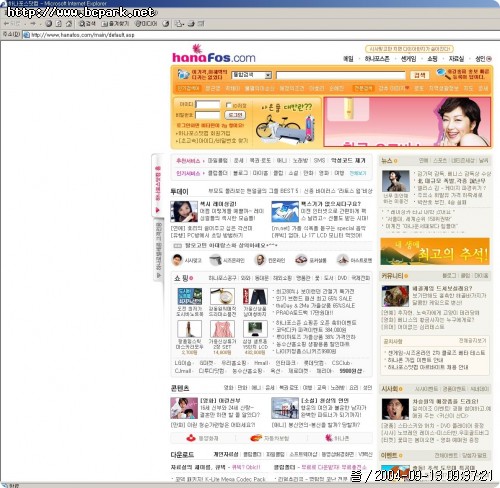Click the last game icon in the games row
This screenshot has width=500, height=488.
click(x=343, y=260)
